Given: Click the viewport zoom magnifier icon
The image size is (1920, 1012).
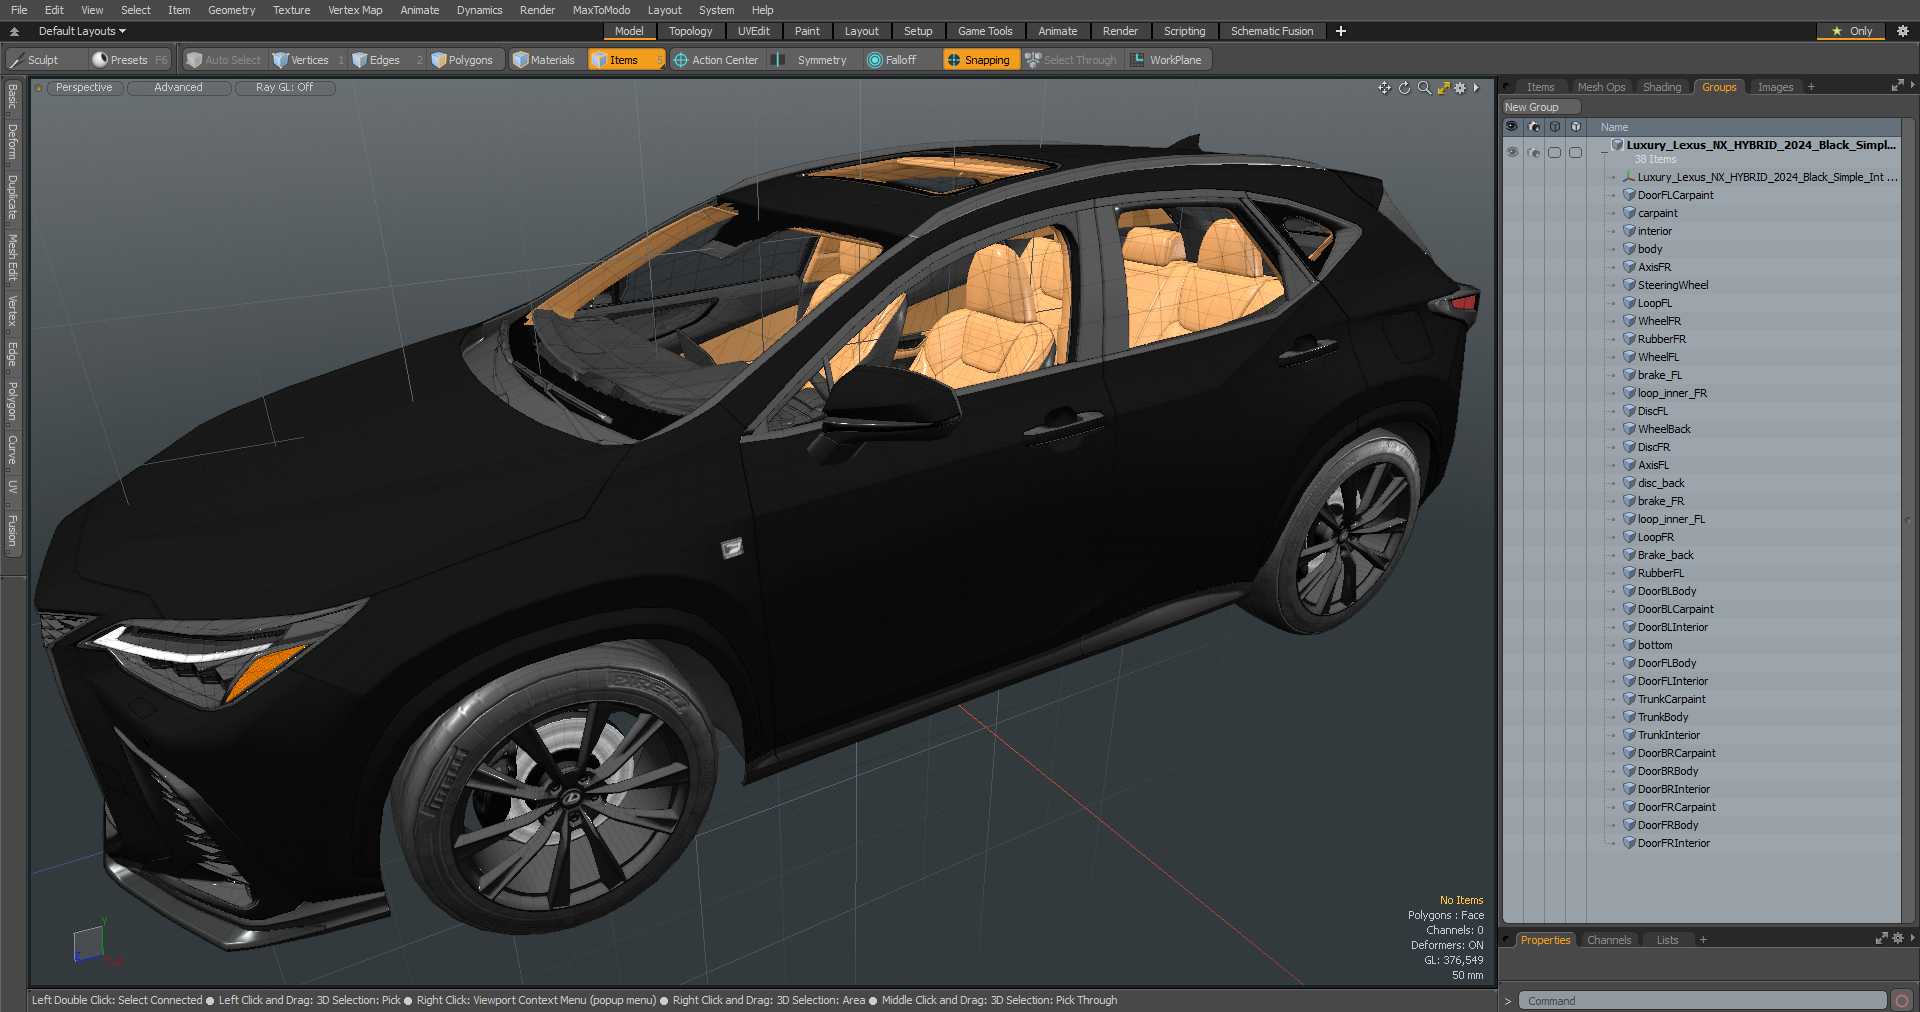Looking at the screenshot, I should point(1424,88).
